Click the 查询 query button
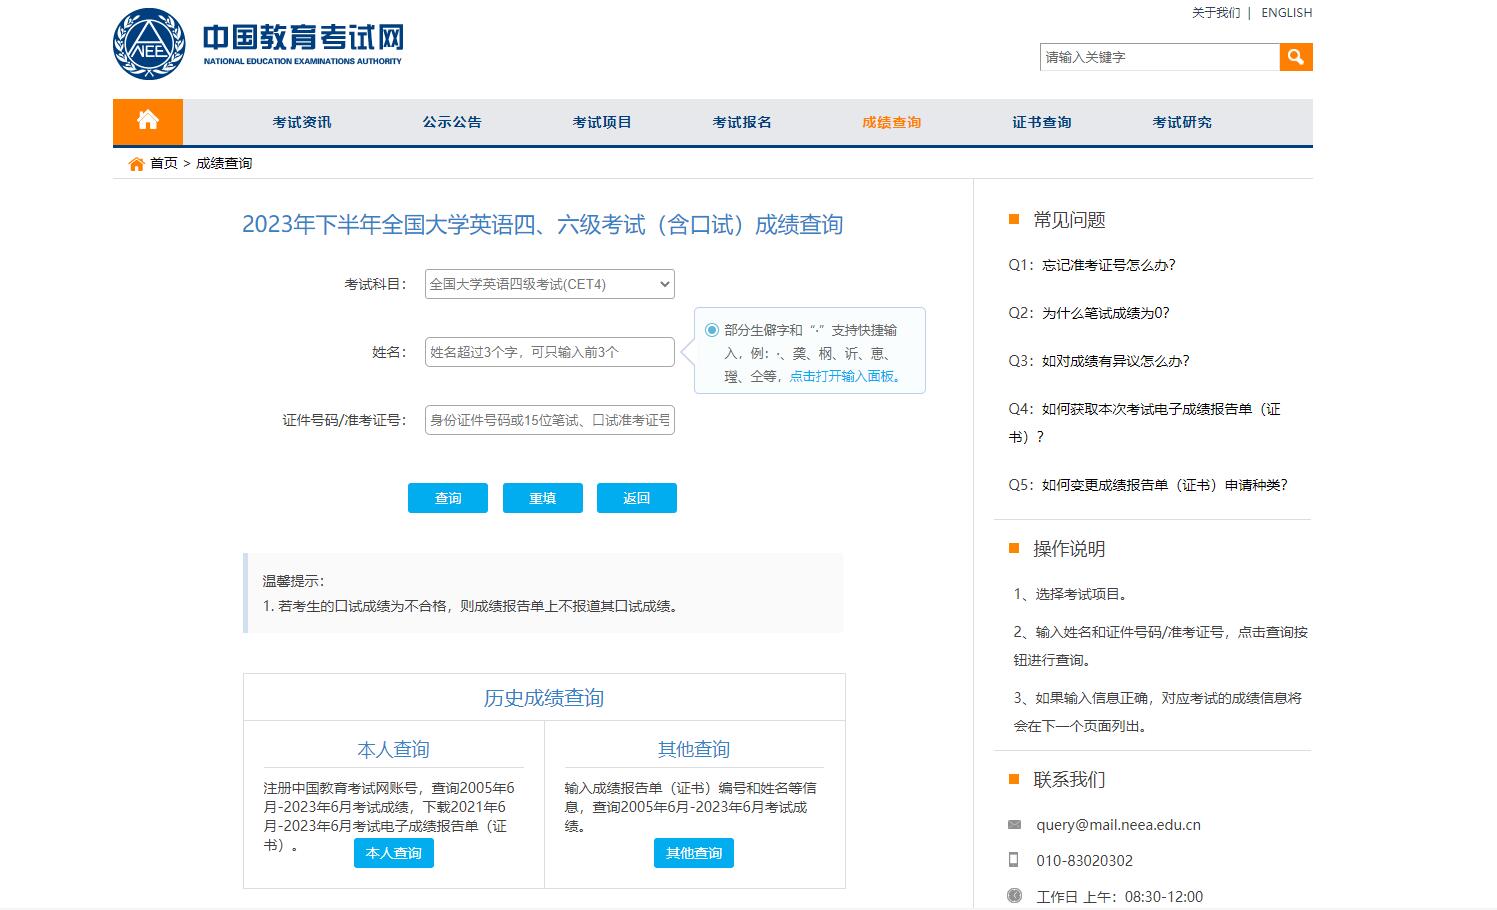The image size is (1497, 910). (x=447, y=497)
